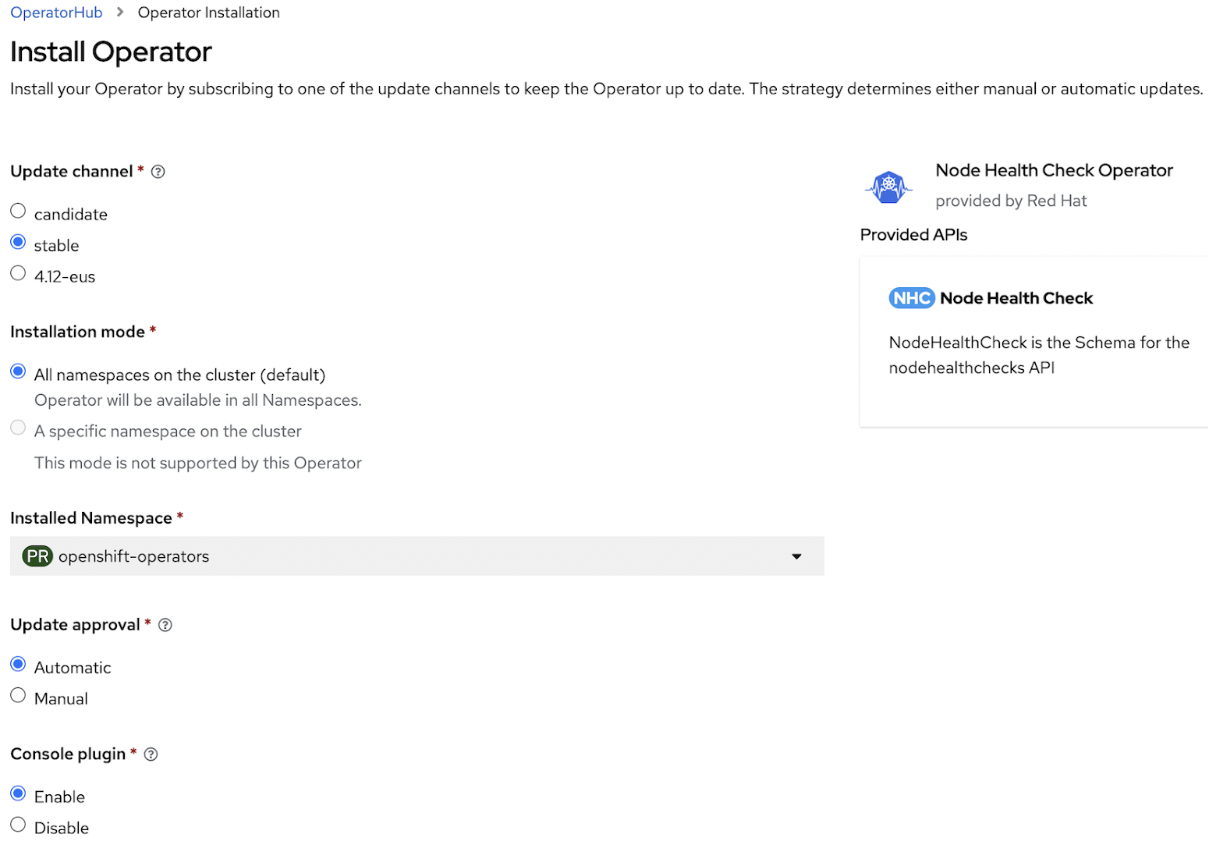This screenshot has width=1208, height=846.
Task: Click the PR project badge in namespace field
Action: (x=37, y=557)
